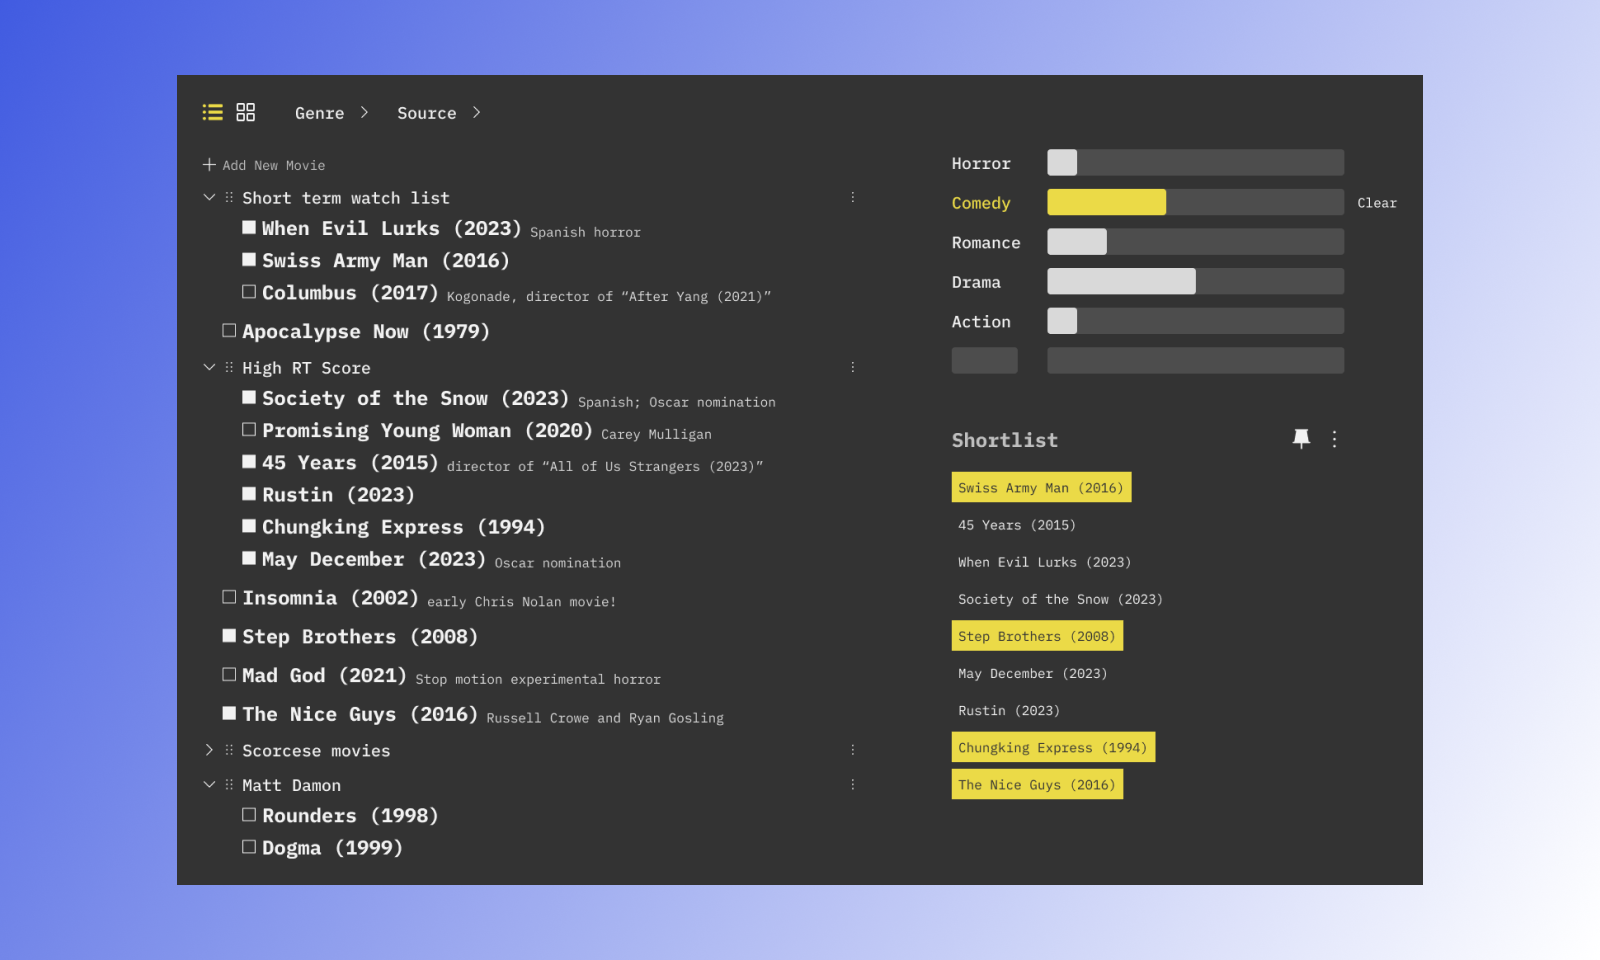
Task: Uncheck Society of the Snow (2023)
Action: (249, 397)
